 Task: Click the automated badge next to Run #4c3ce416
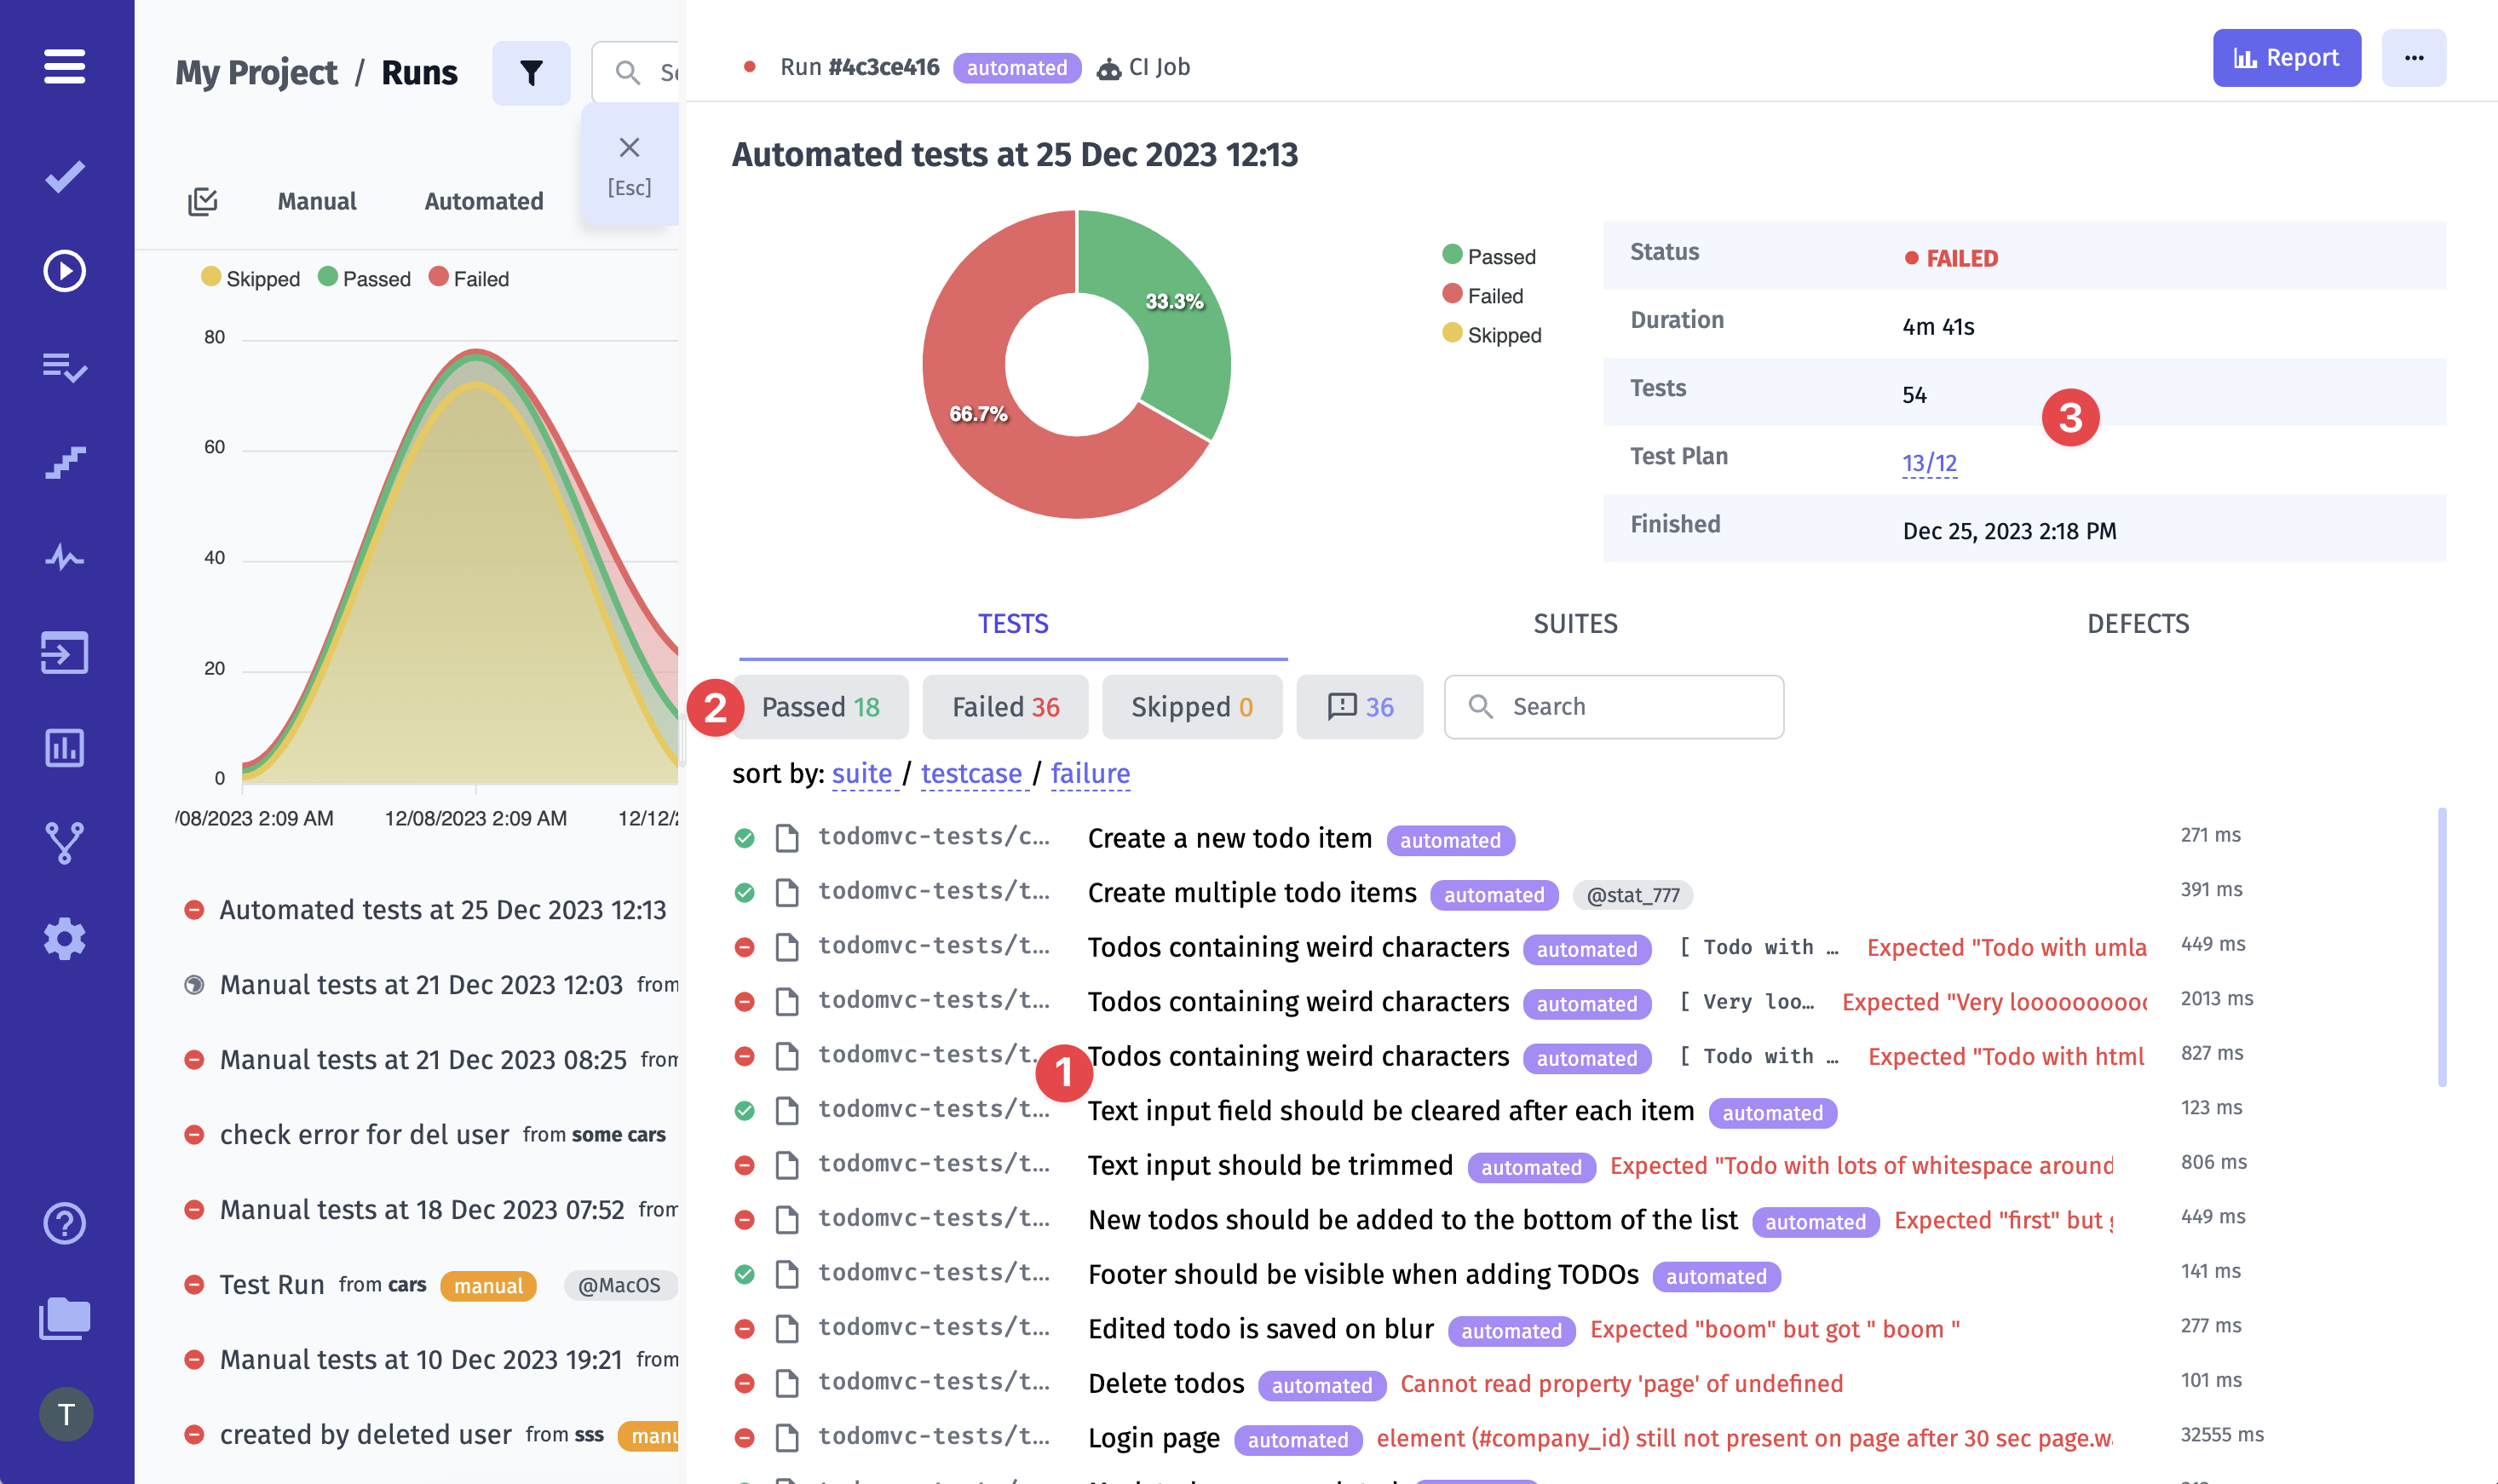[1016, 68]
